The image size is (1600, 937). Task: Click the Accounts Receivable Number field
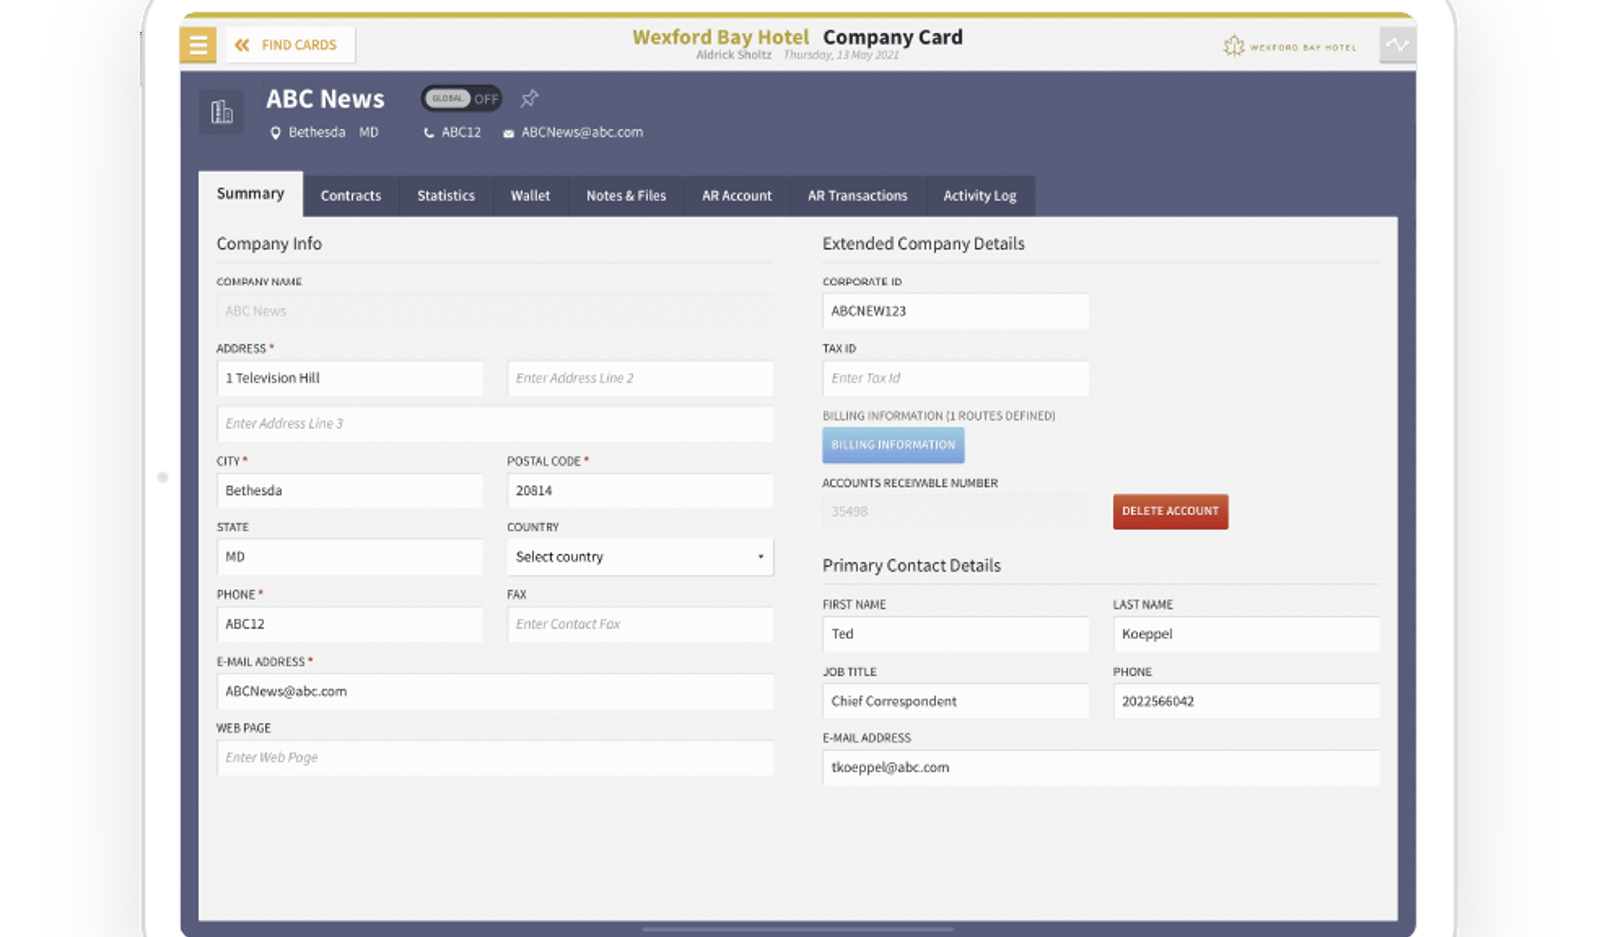click(x=956, y=512)
